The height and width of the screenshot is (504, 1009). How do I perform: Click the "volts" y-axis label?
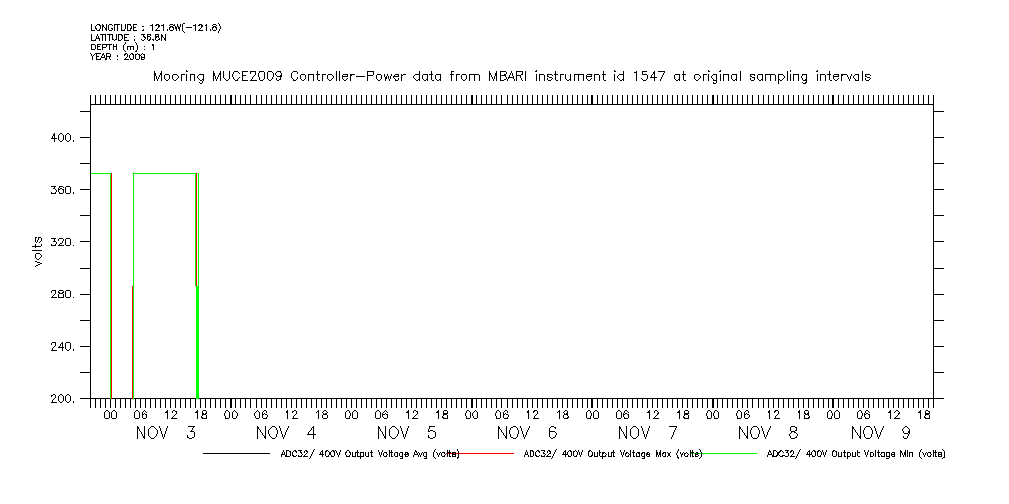pos(38,250)
